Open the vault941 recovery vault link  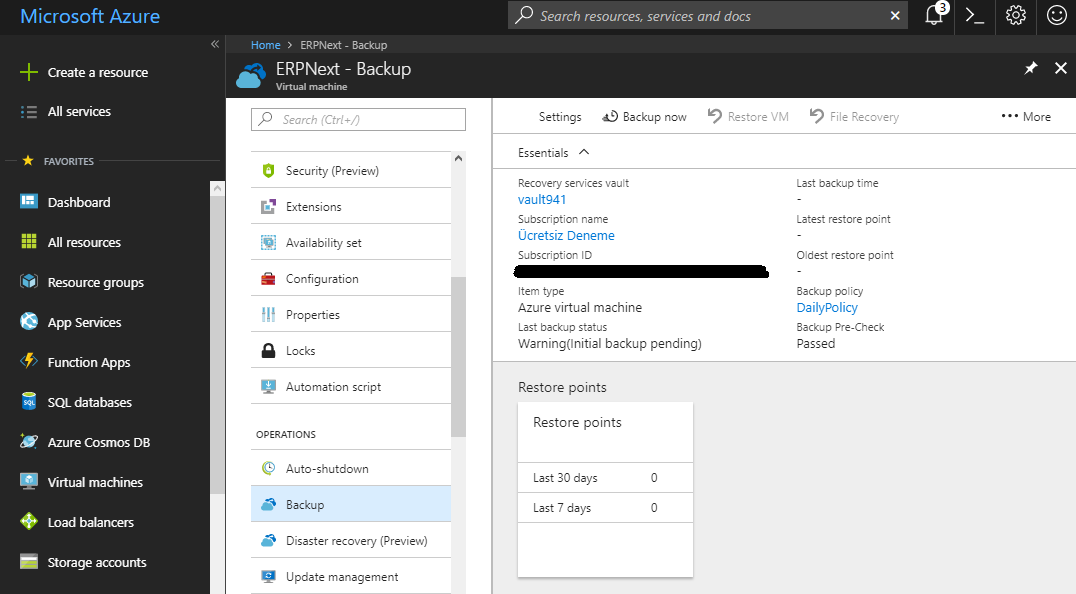point(542,200)
